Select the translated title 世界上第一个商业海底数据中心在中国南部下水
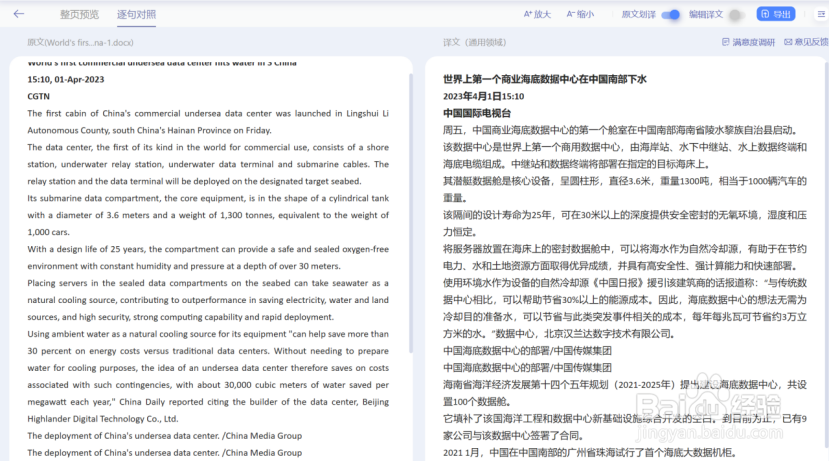 (545, 79)
